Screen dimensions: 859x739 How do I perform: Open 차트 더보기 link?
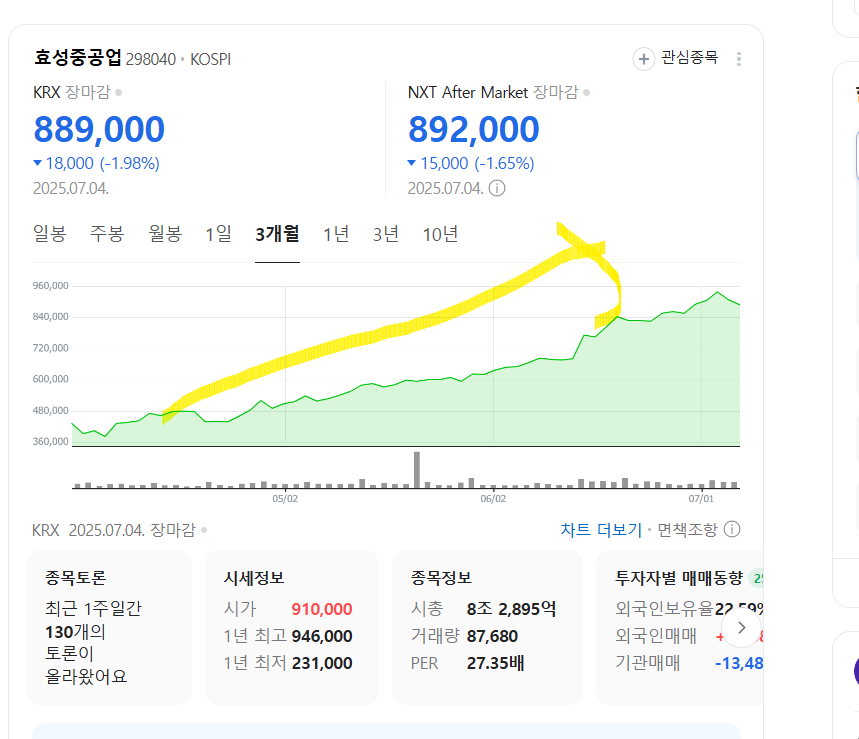click(601, 530)
